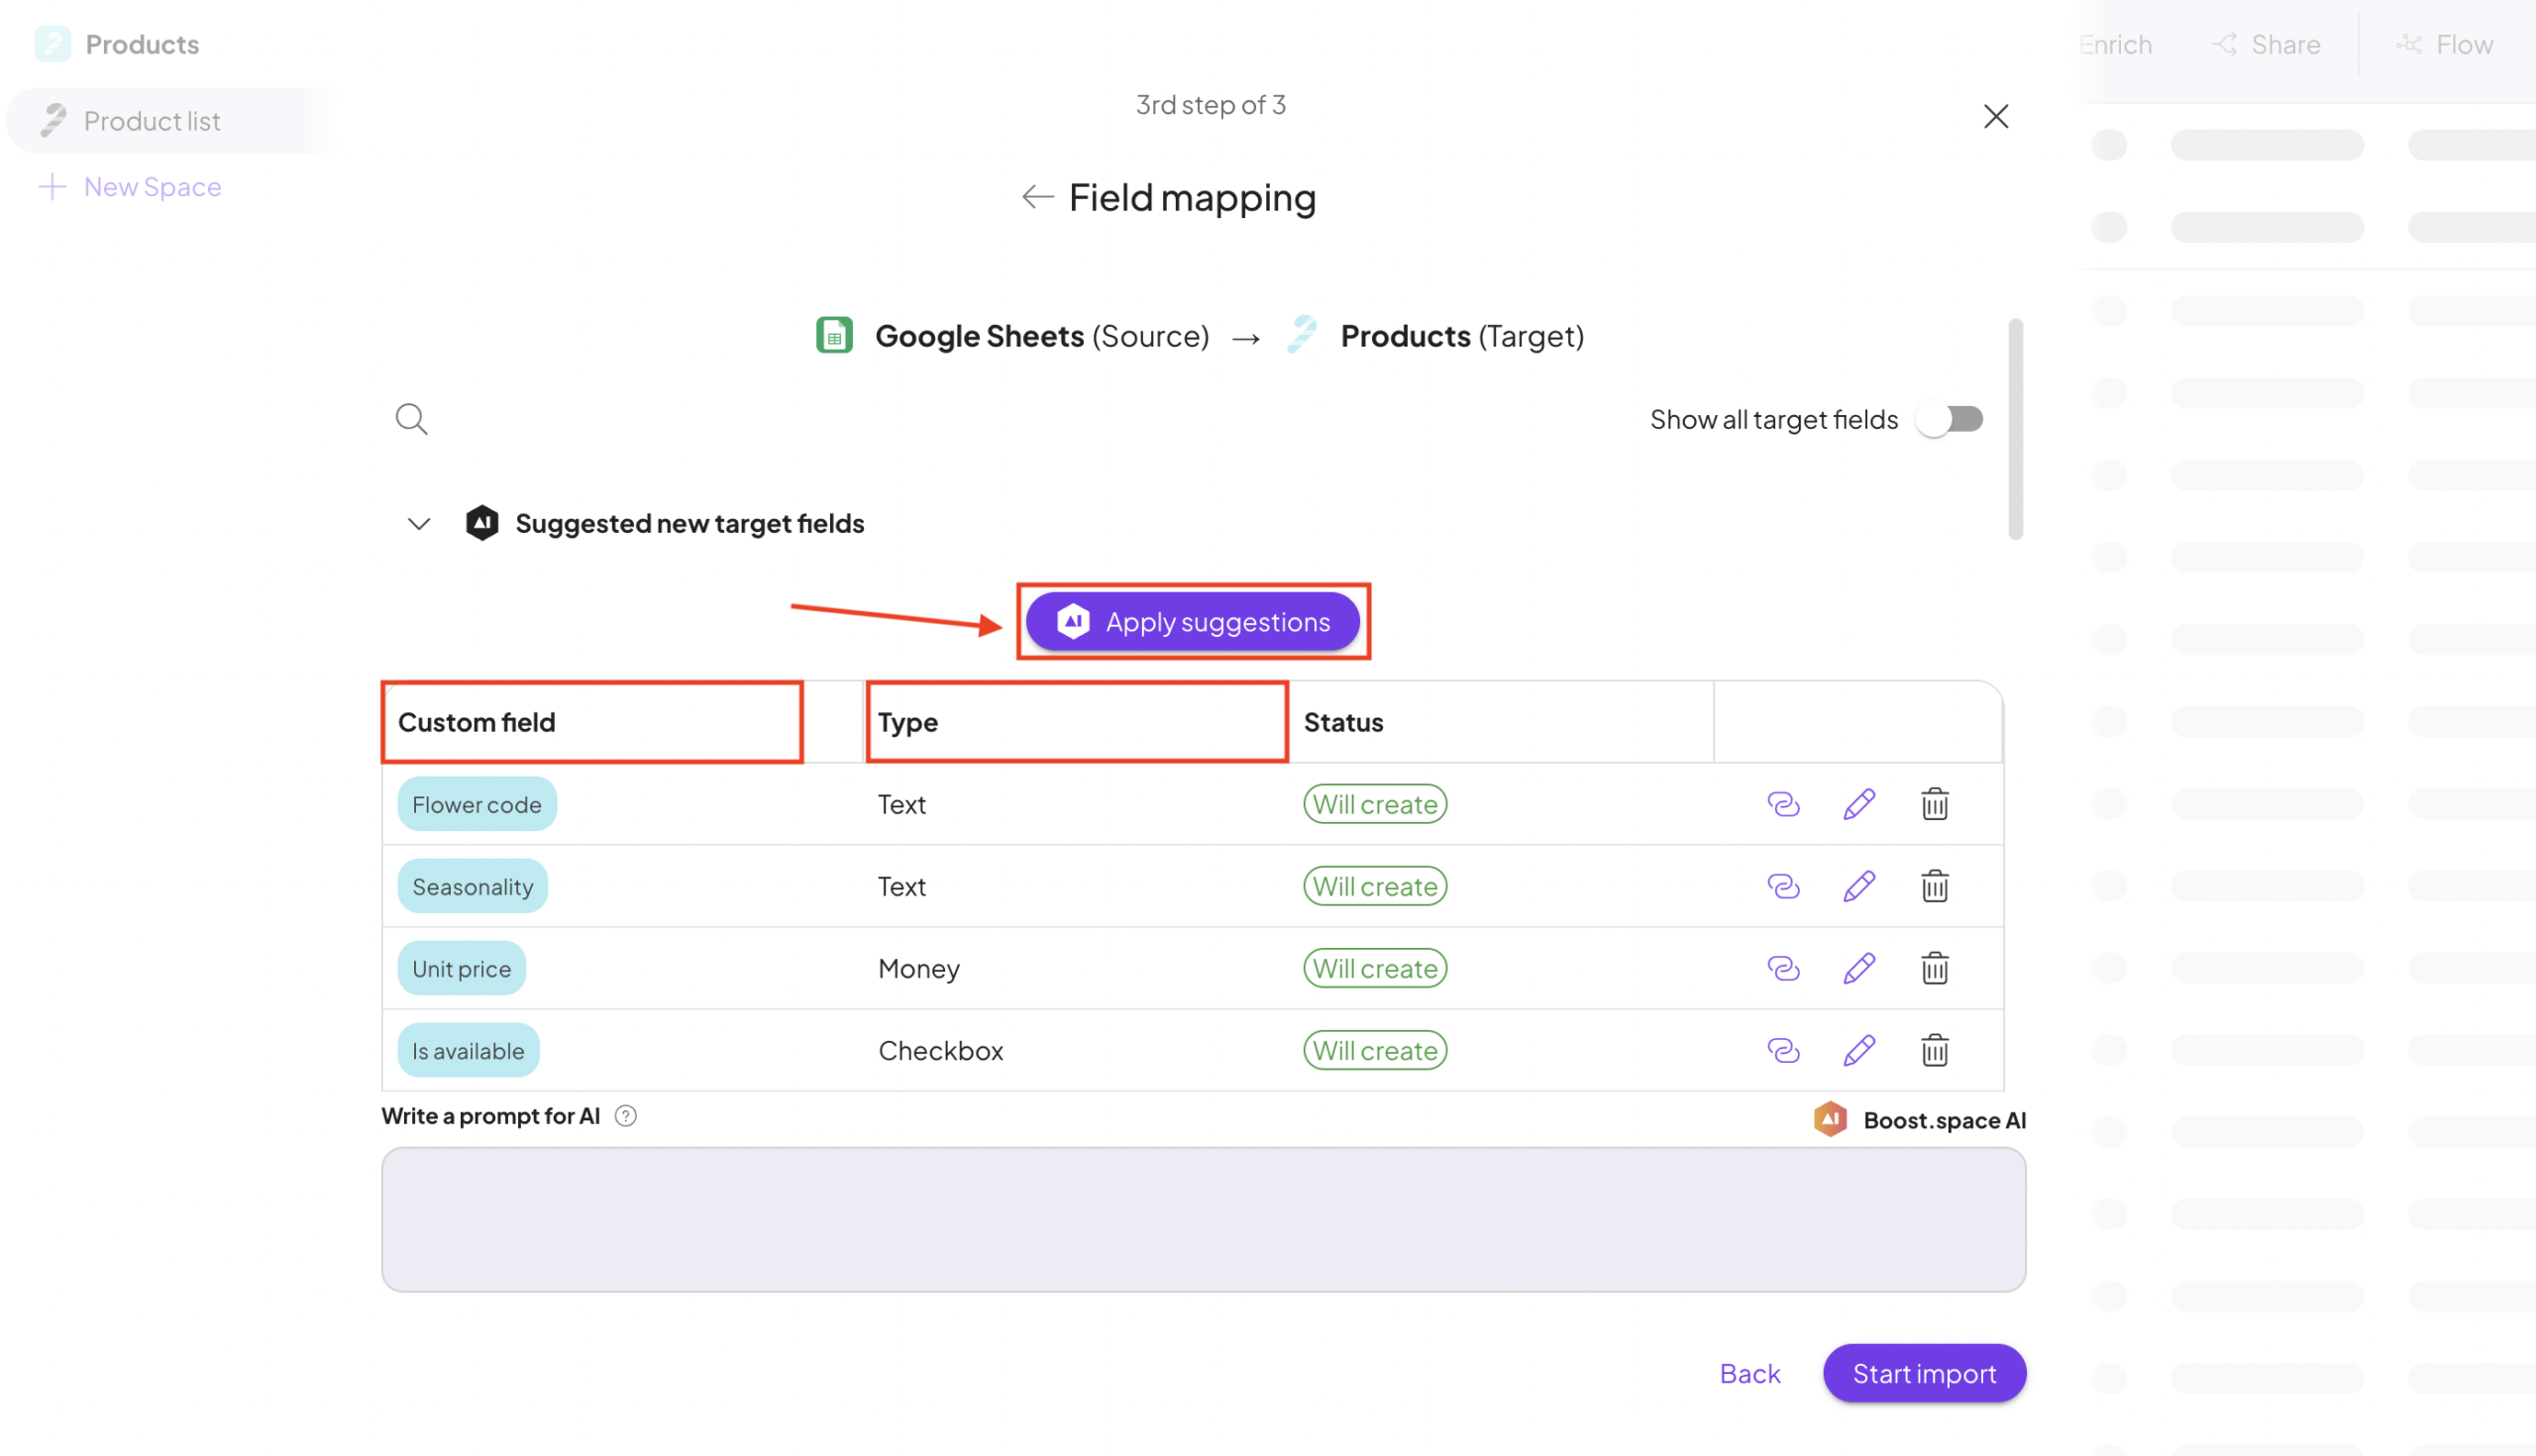Click the trash icon for Is available
The image size is (2536, 1456).
click(x=1934, y=1050)
